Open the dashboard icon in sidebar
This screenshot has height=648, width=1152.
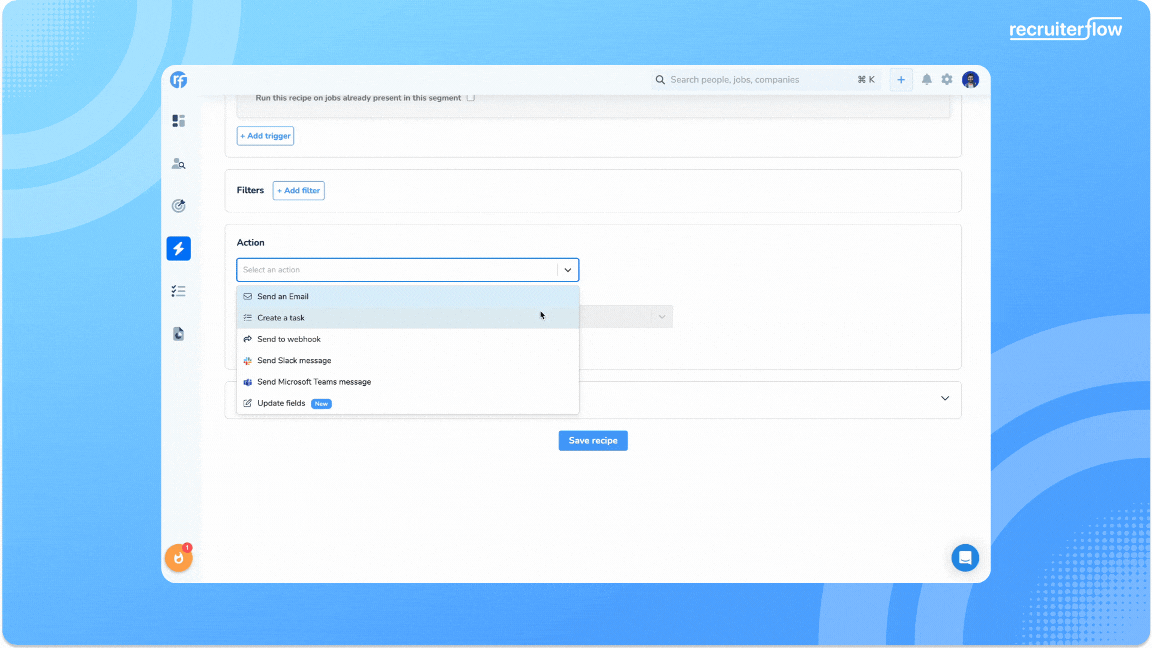[179, 121]
